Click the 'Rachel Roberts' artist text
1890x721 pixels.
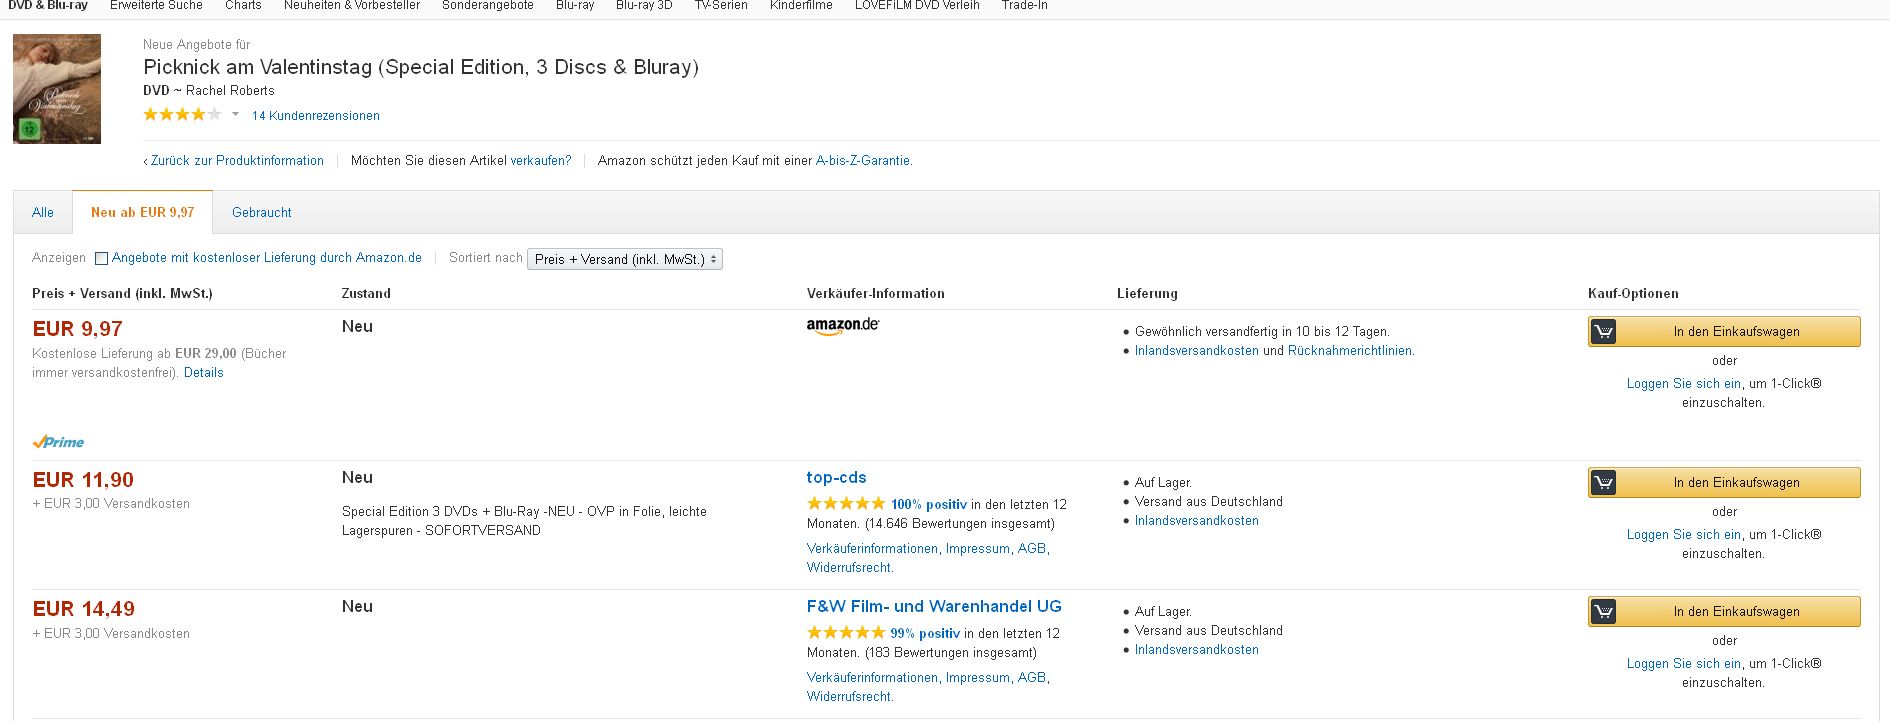[230, 90]
